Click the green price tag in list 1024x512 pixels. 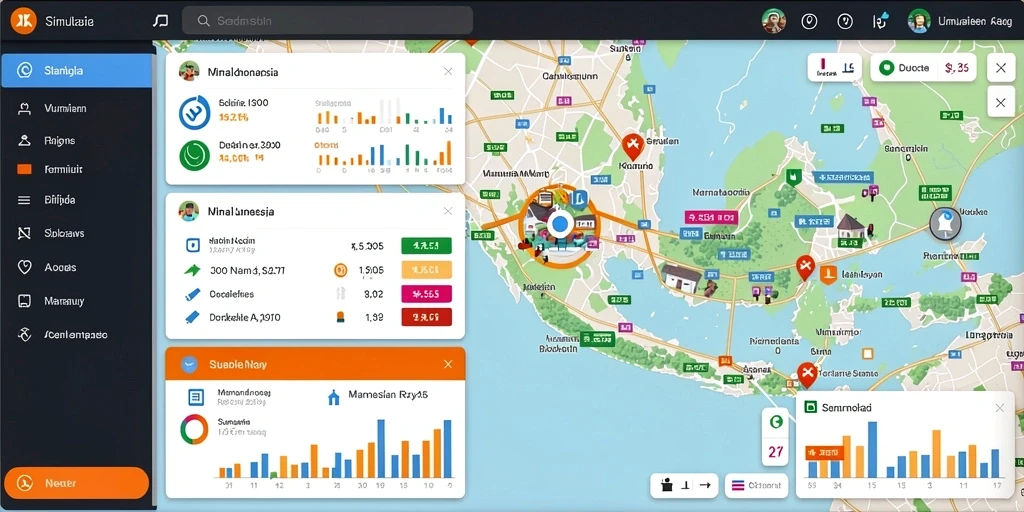[426, 246]
